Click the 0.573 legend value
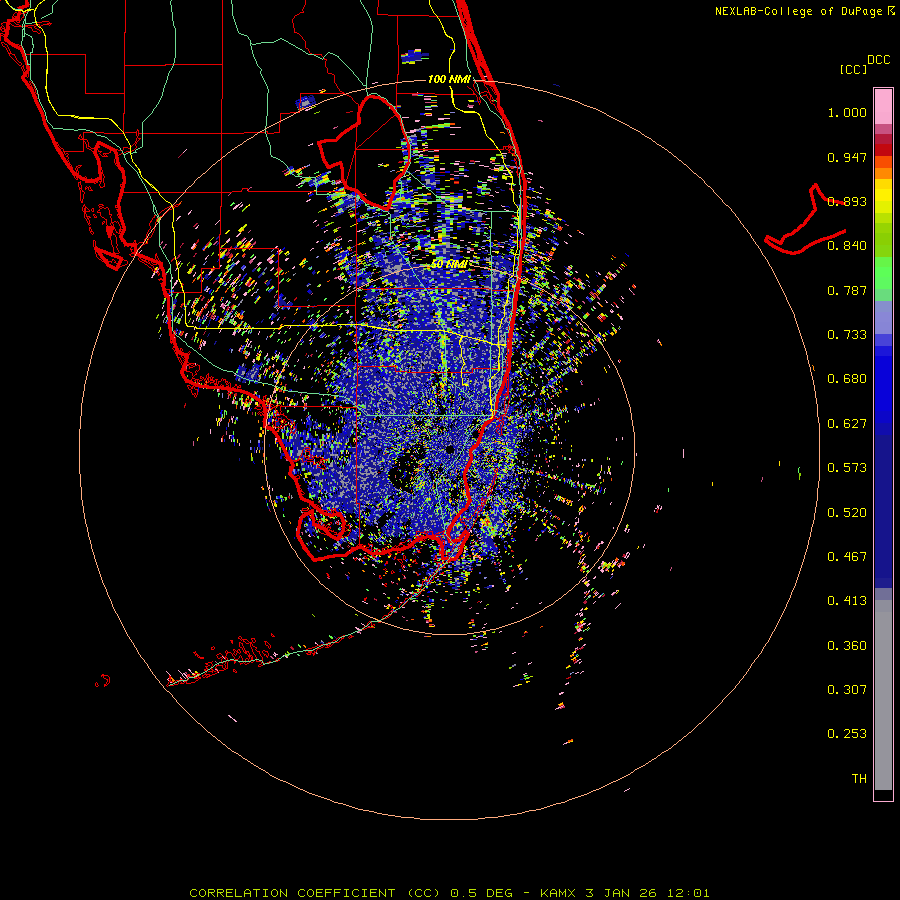 [847, 468]
